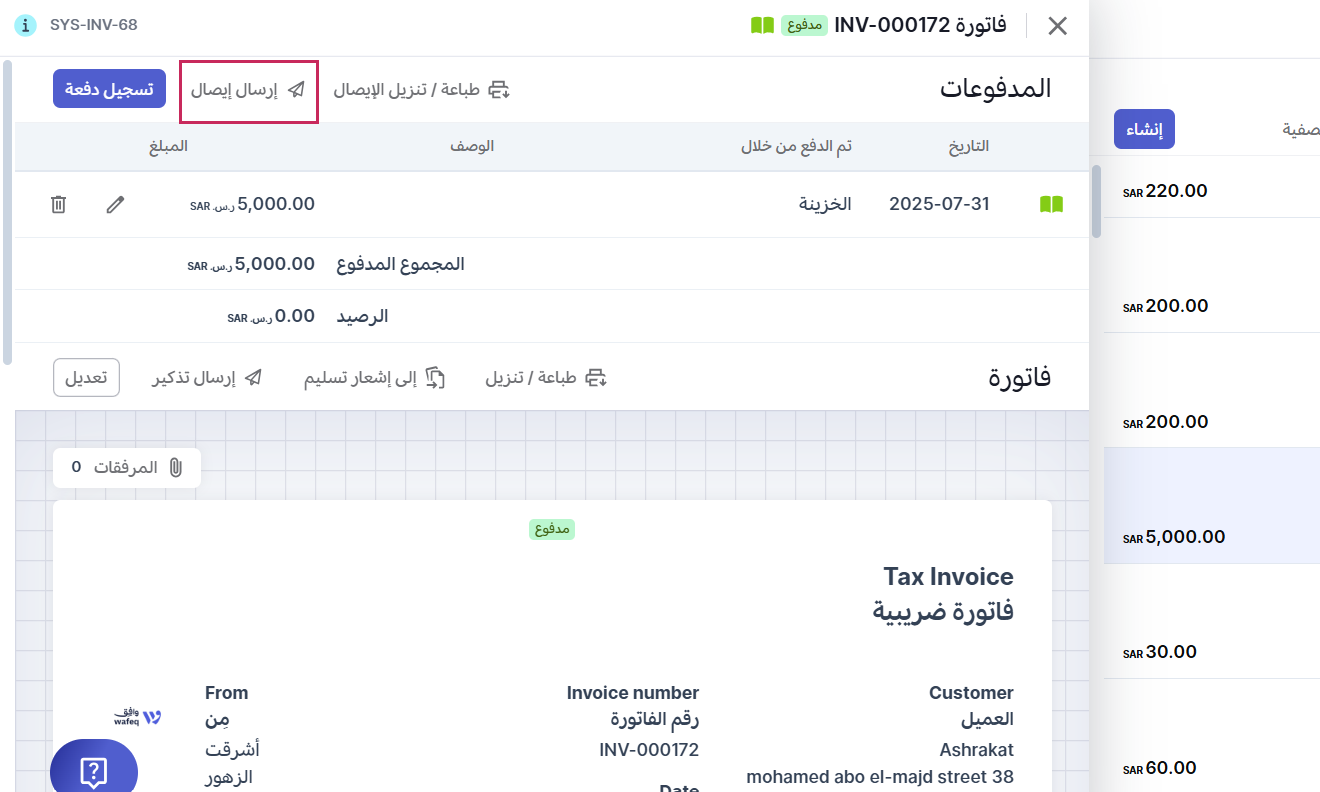The height and width of the screenshot is (792, 1320).
Task: Click the trash icon to delete payment
Action: click(59, 204)
